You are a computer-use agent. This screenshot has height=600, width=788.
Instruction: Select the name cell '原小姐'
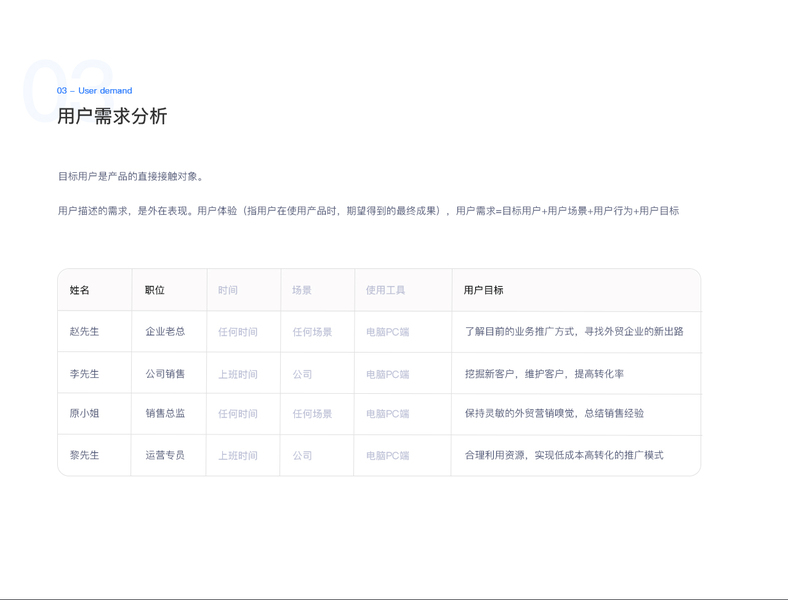click(x=84, y=414)
